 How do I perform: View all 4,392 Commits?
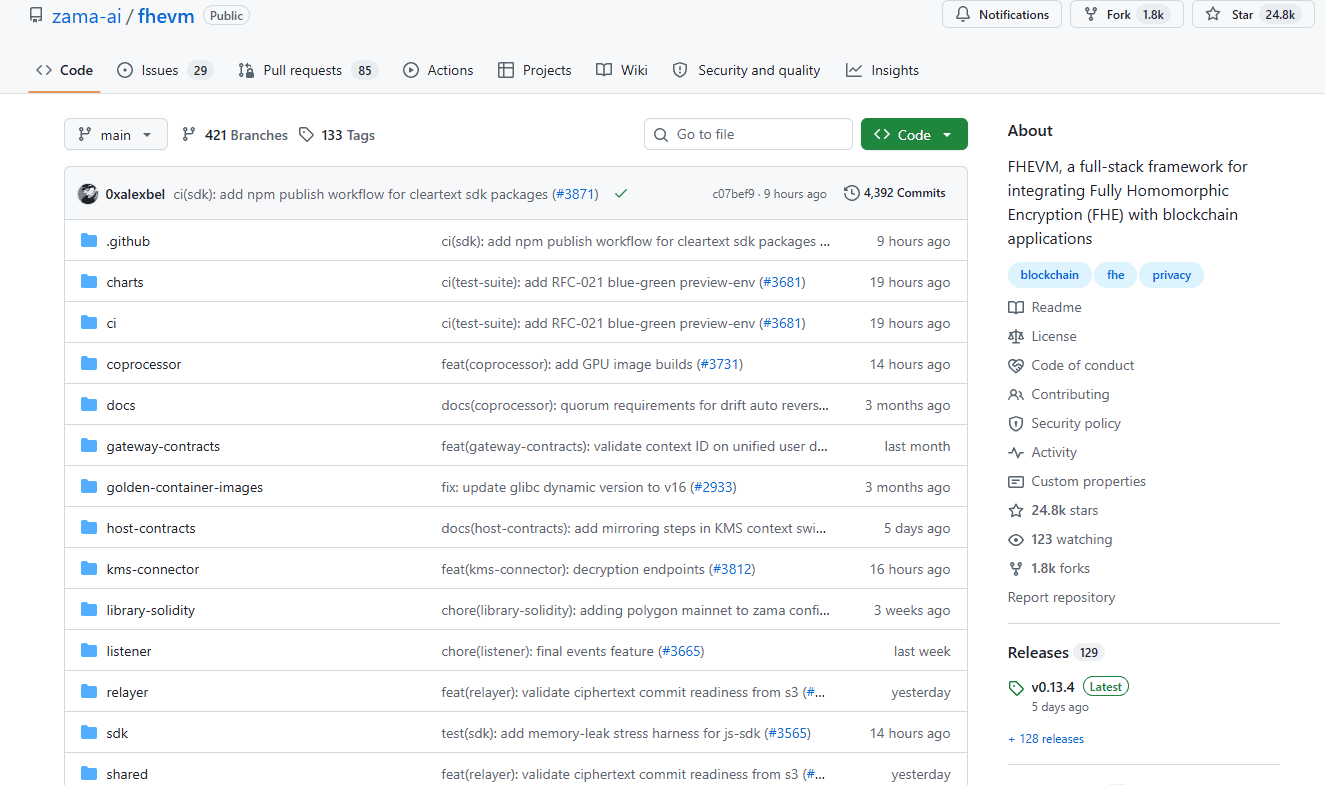click(895, 193)
